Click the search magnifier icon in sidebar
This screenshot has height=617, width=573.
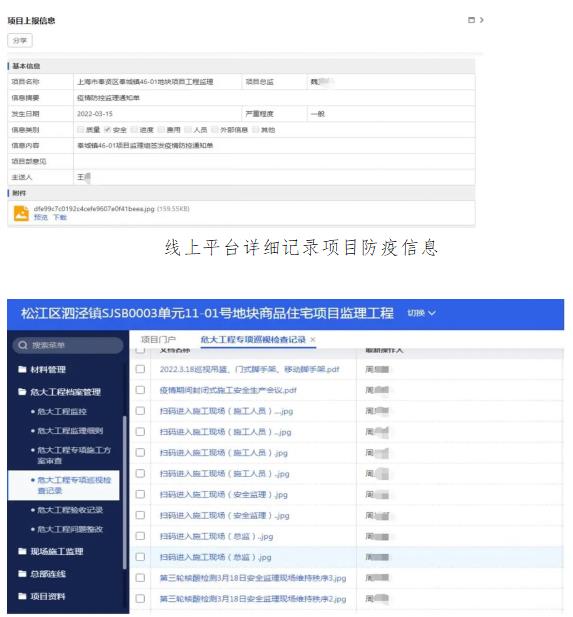tap(23, 345)
